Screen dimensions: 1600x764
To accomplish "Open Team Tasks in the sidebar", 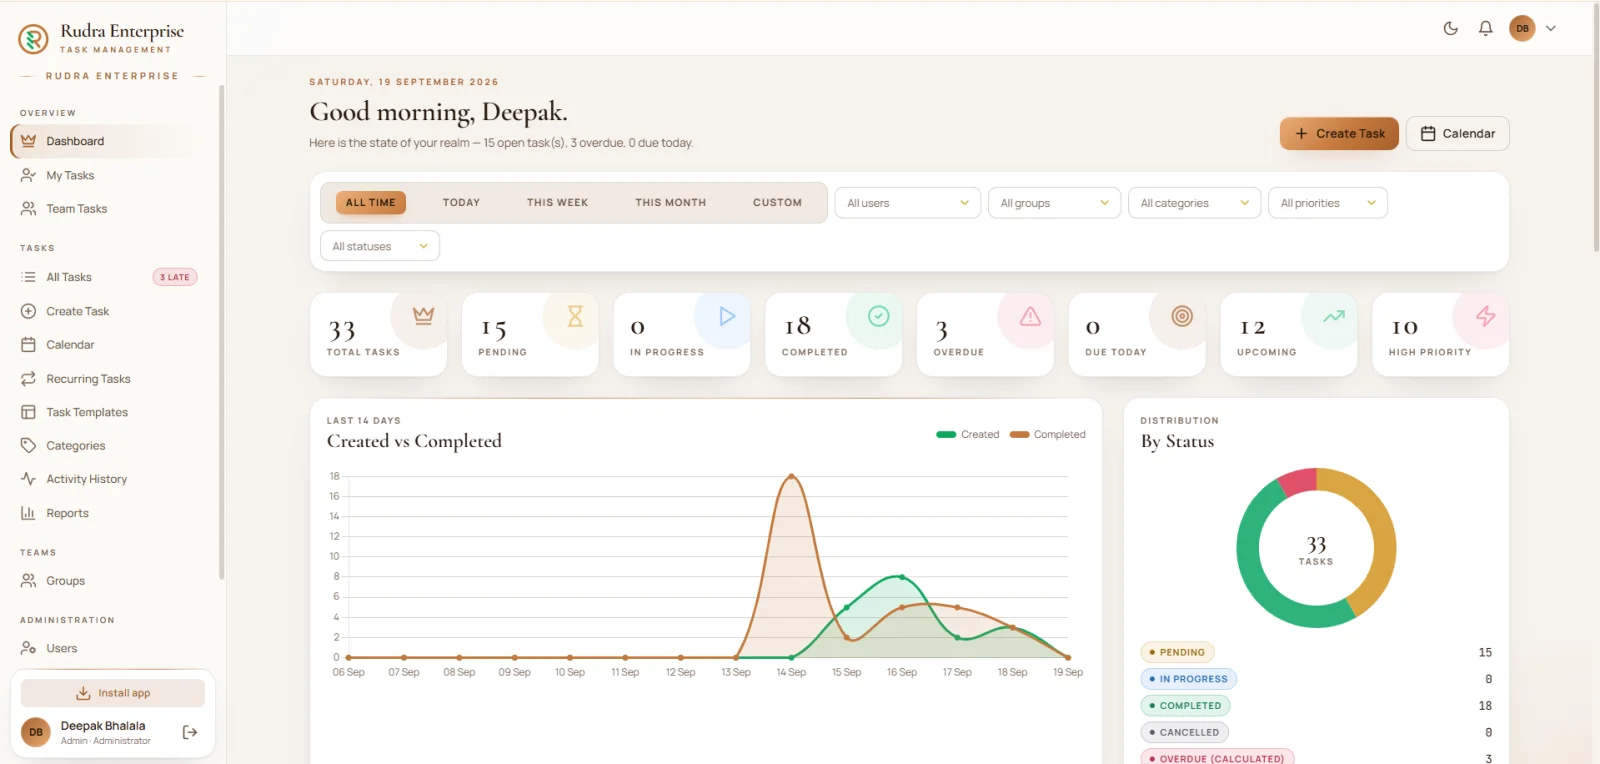I will click(113, 209).
